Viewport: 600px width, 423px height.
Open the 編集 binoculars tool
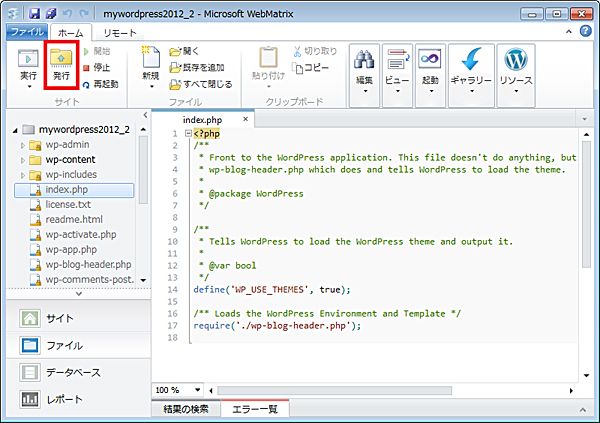364,75
